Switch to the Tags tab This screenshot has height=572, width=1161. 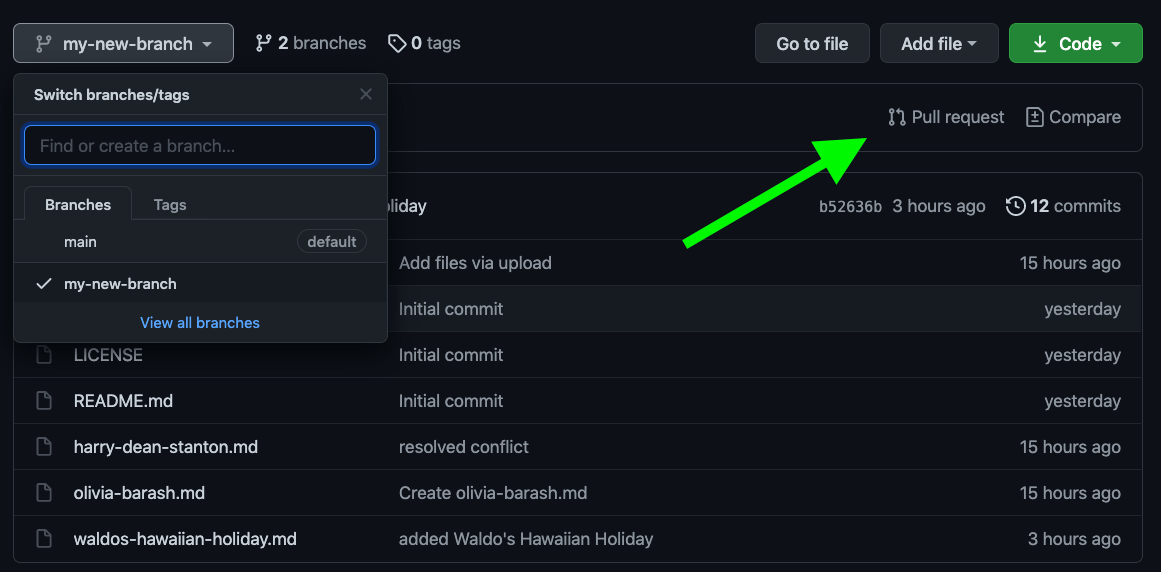coord(170,205)
